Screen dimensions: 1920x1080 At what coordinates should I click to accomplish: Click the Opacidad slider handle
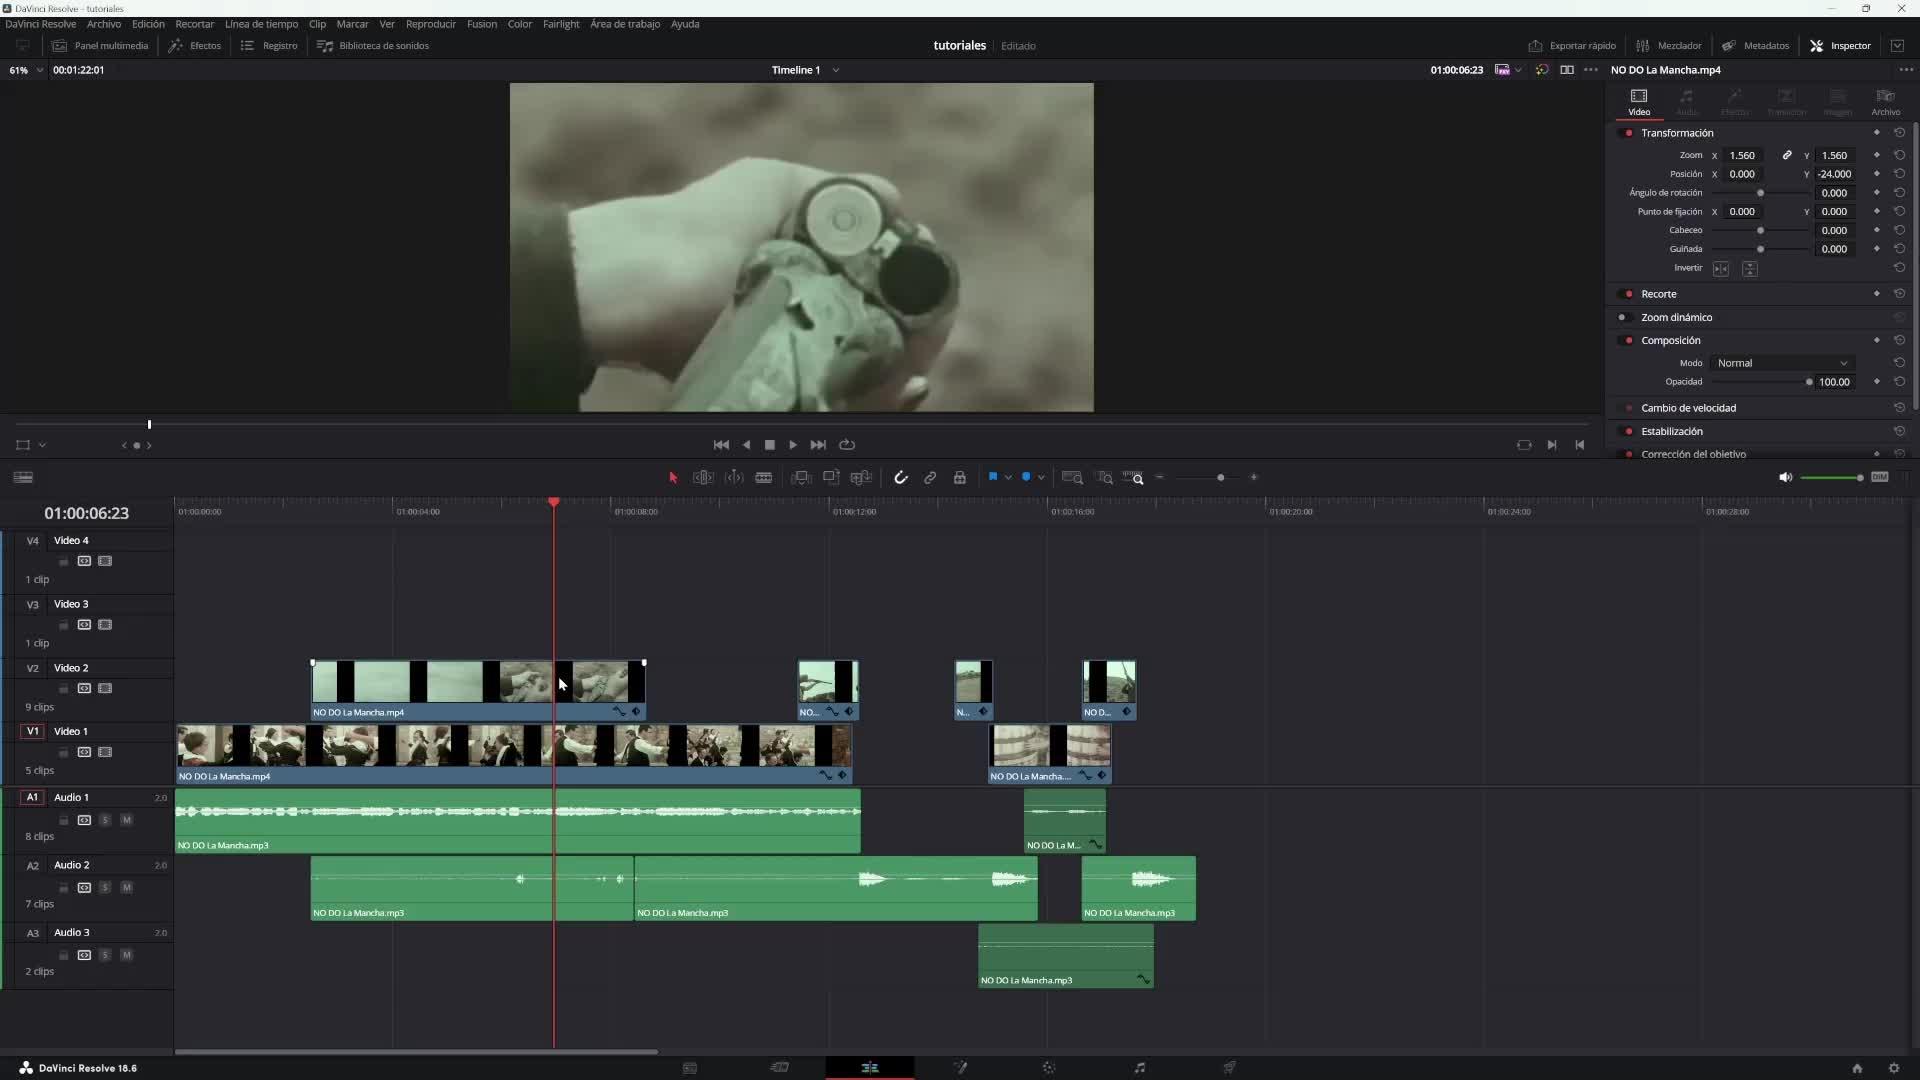coord(1809,382)
